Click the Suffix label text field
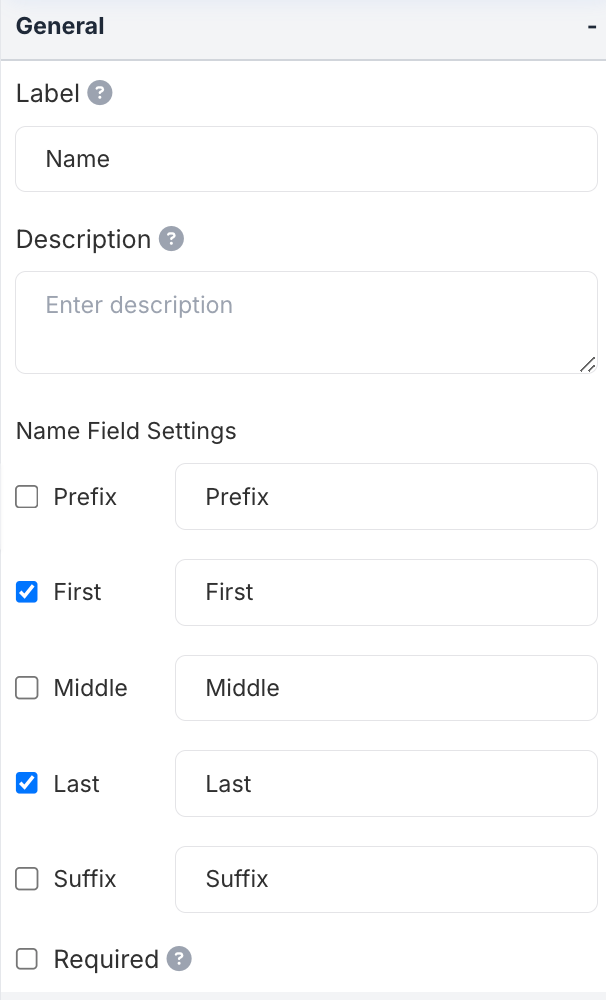Viewport: 606px width, 1000px height. [386, 879]
